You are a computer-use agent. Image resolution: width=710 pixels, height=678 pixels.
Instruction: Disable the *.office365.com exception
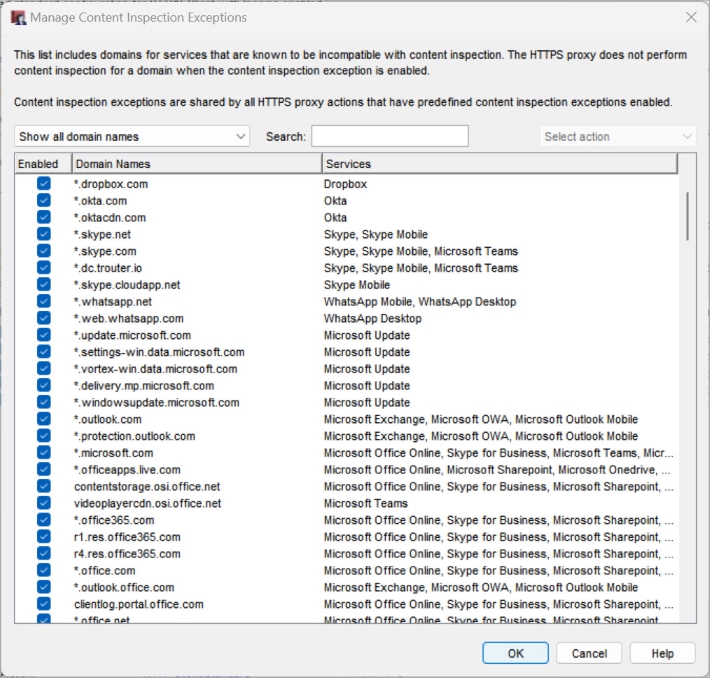(44, 519)
